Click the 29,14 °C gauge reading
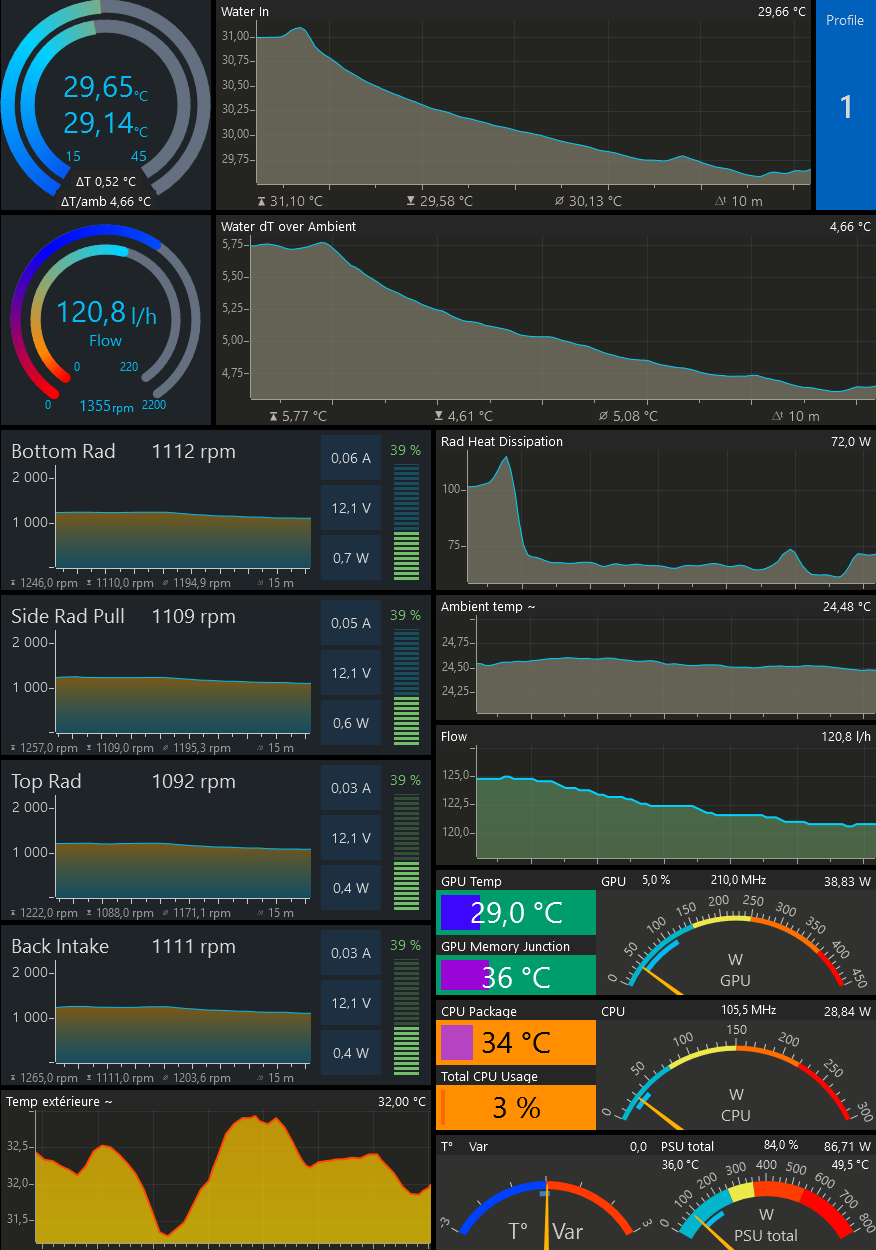Viewport: 876px width, 1250px height. pyautogui.click(x=105, y=124)
